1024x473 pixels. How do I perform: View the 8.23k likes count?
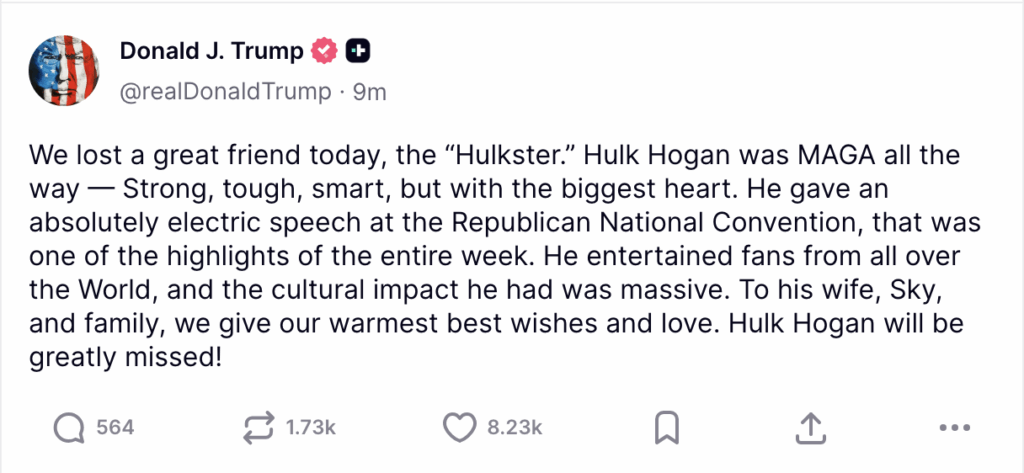(514, 428)
